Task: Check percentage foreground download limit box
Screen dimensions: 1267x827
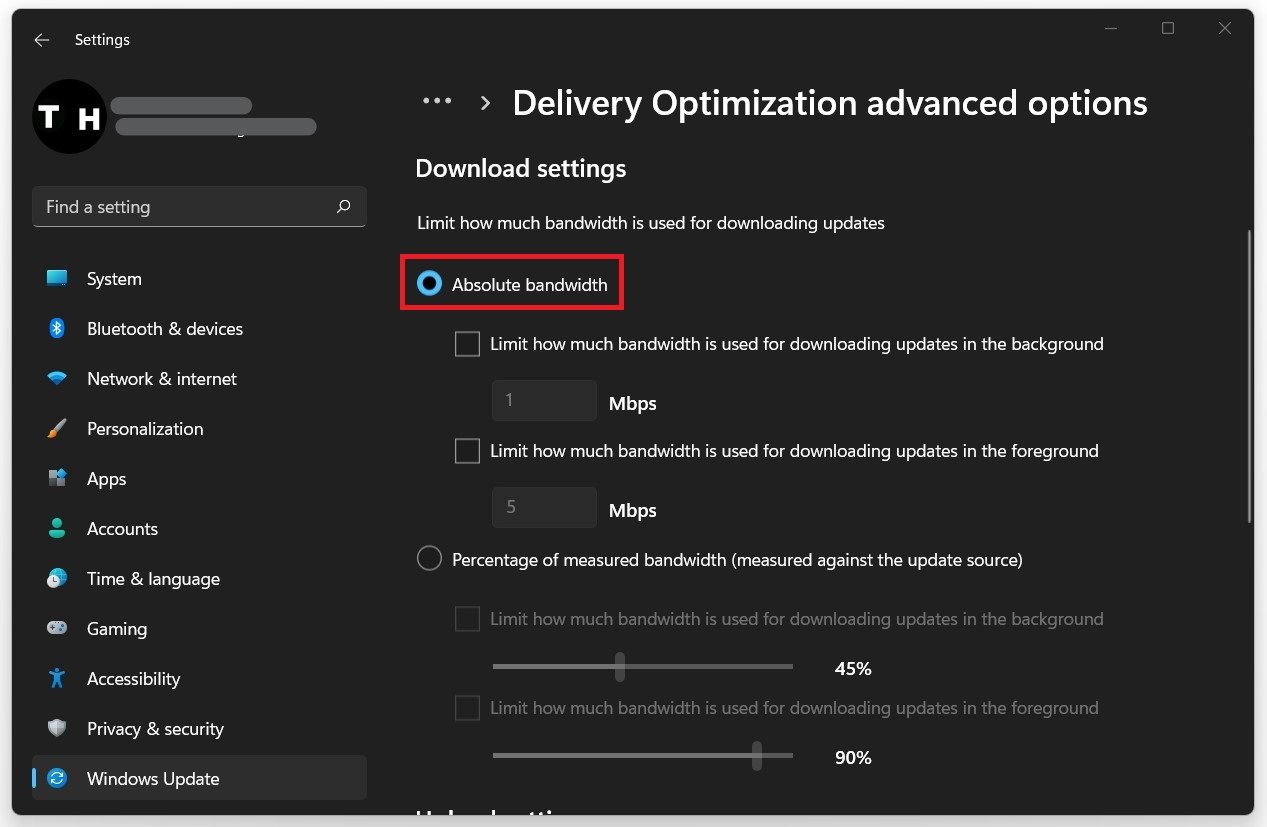Action: point(467,708)
